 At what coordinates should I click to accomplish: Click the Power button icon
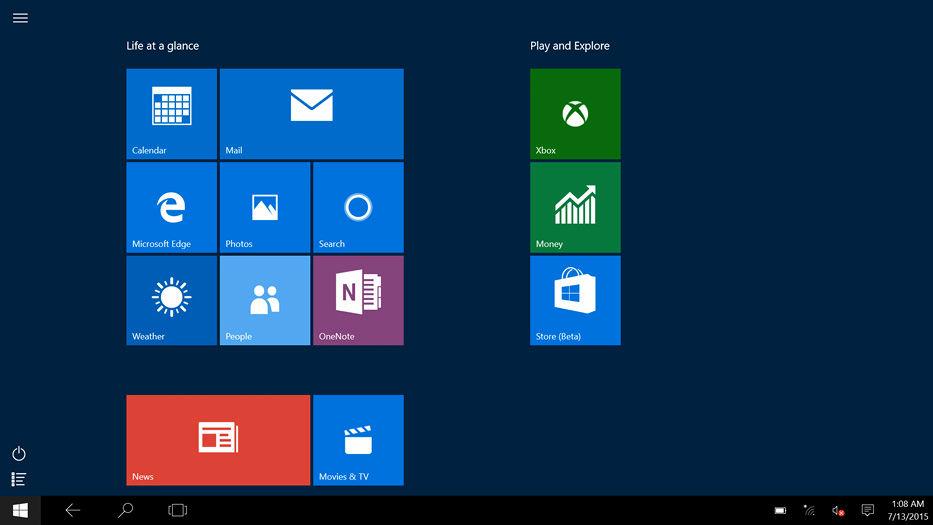[19, 454]
